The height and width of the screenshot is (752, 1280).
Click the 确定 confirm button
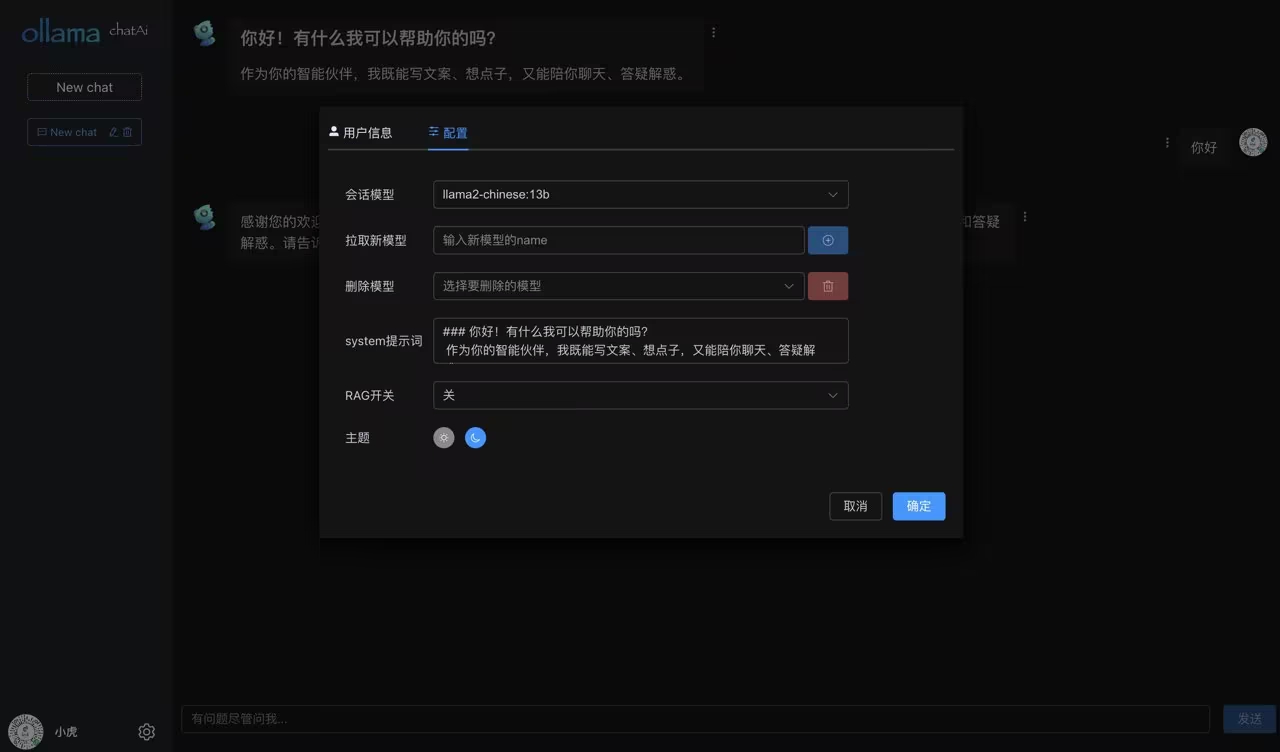tap(918, 506)
